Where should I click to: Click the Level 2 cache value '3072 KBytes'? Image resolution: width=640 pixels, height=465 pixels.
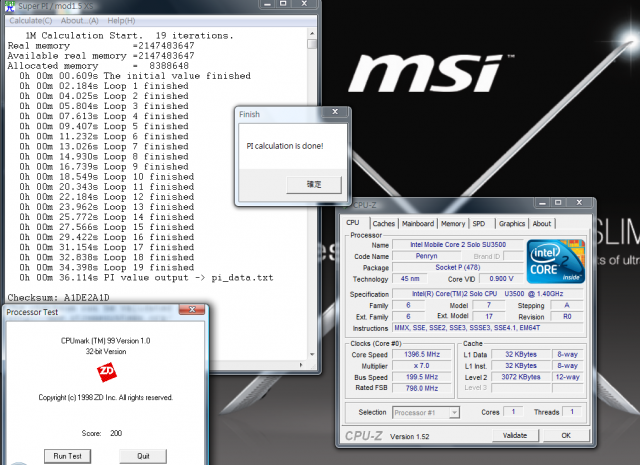click(x=521, y=377)
